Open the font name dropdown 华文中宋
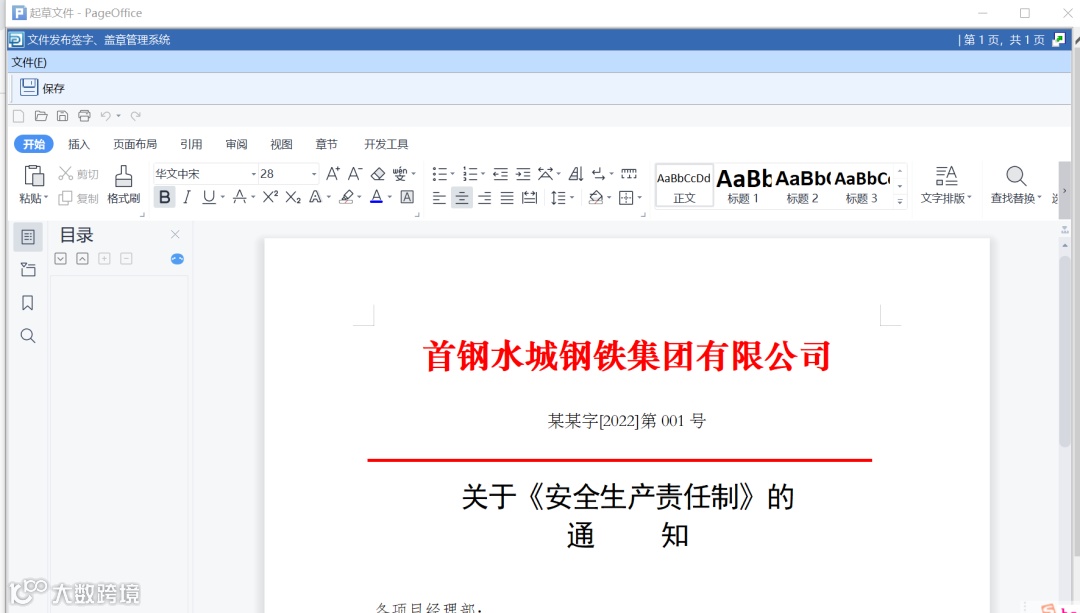Viewport: 1080px width, 613px height. click(253, 174)
